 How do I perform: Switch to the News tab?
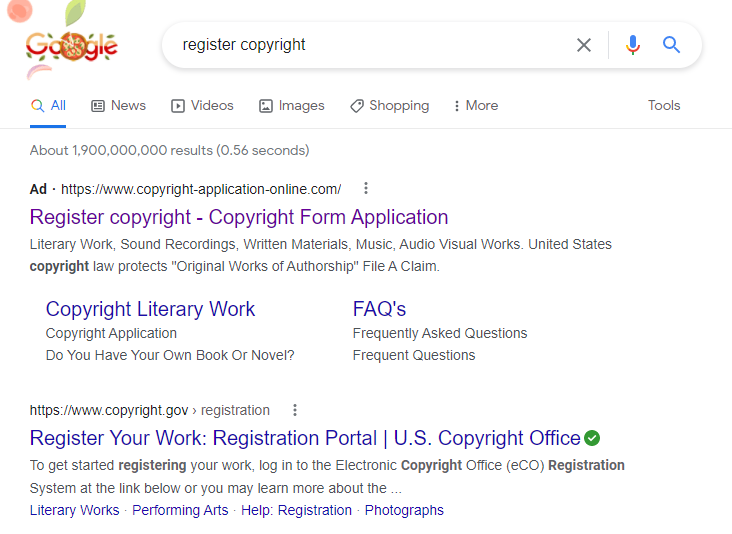tap(118, 106)
